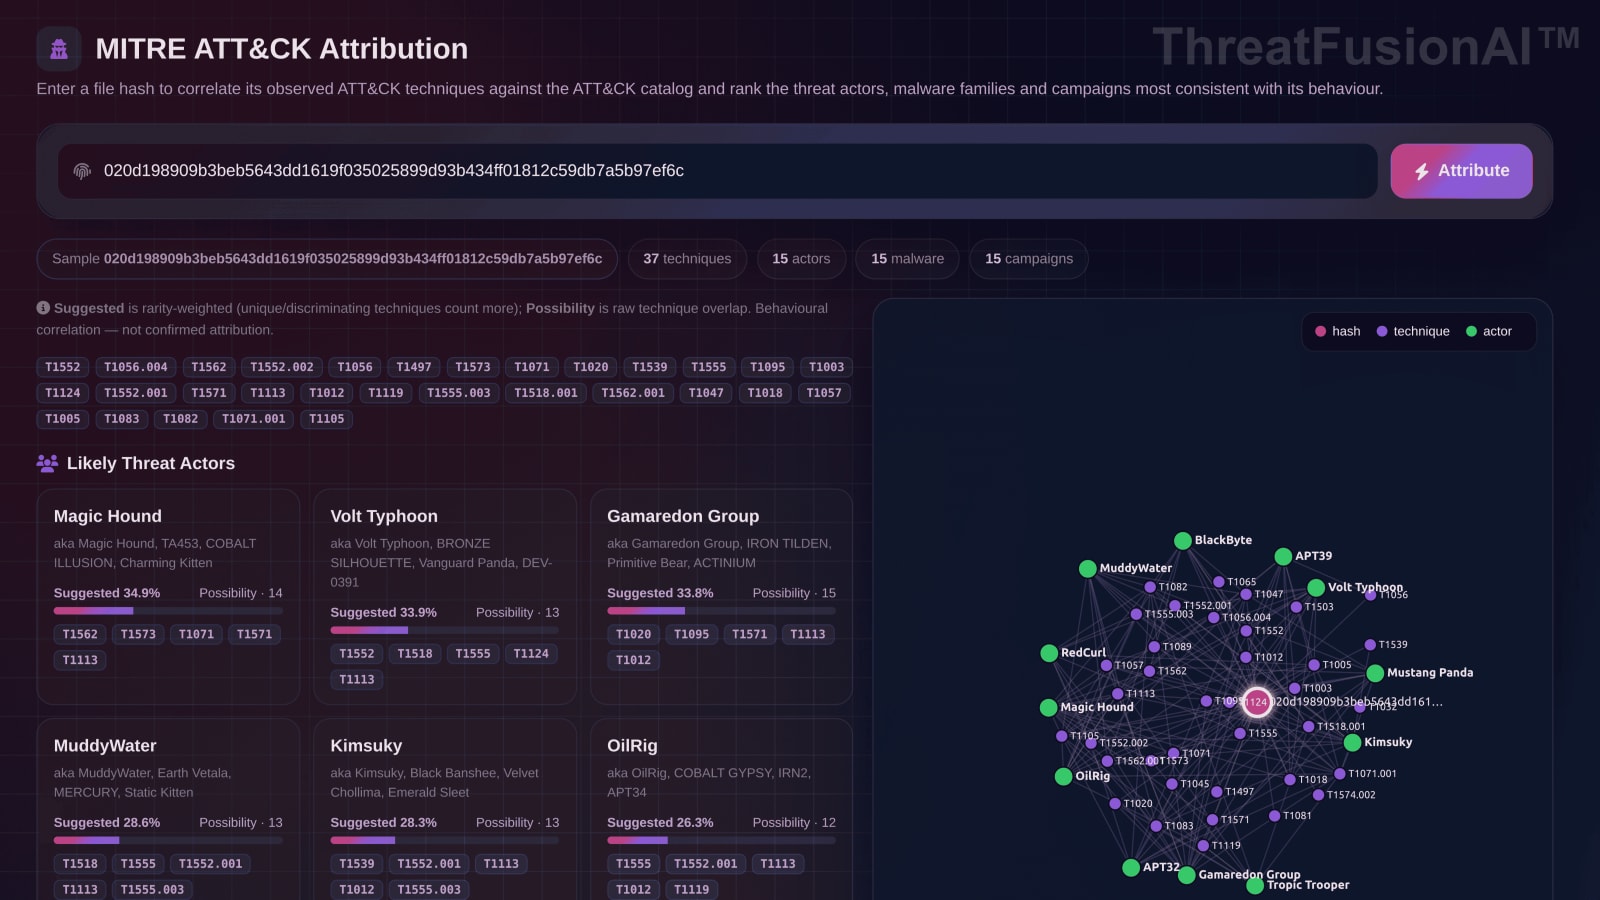Click the T1497 chip in techniques list
Image resolution: width=1600 pixels, height=900 pixels.
click(x=414, y=367)
